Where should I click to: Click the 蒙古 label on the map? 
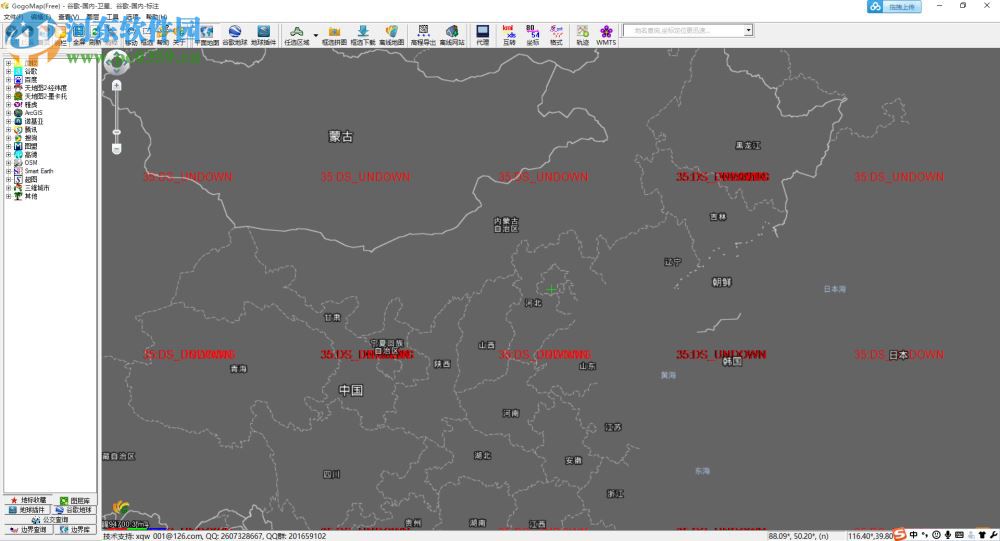point(341,136)
